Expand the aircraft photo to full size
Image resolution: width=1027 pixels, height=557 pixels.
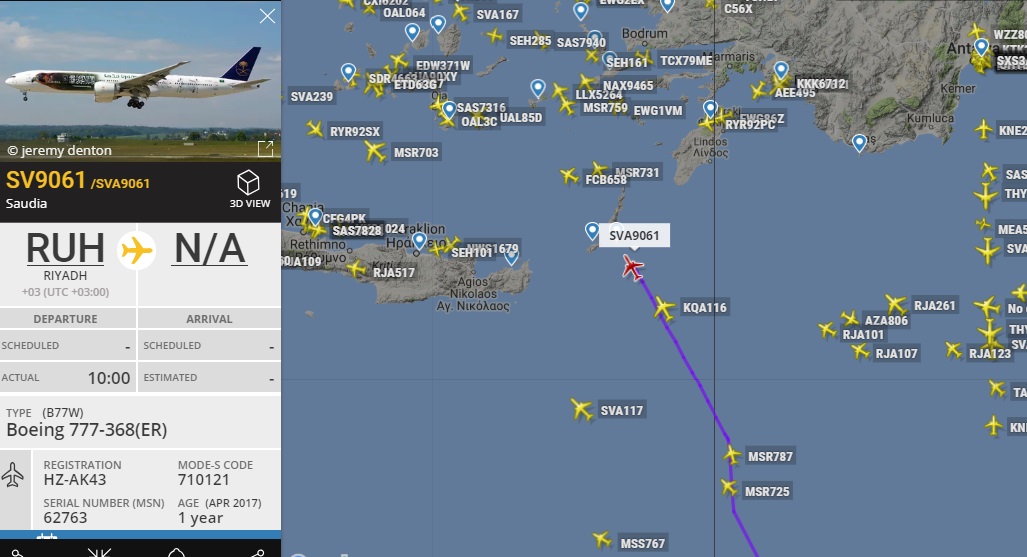pos(265,149)
